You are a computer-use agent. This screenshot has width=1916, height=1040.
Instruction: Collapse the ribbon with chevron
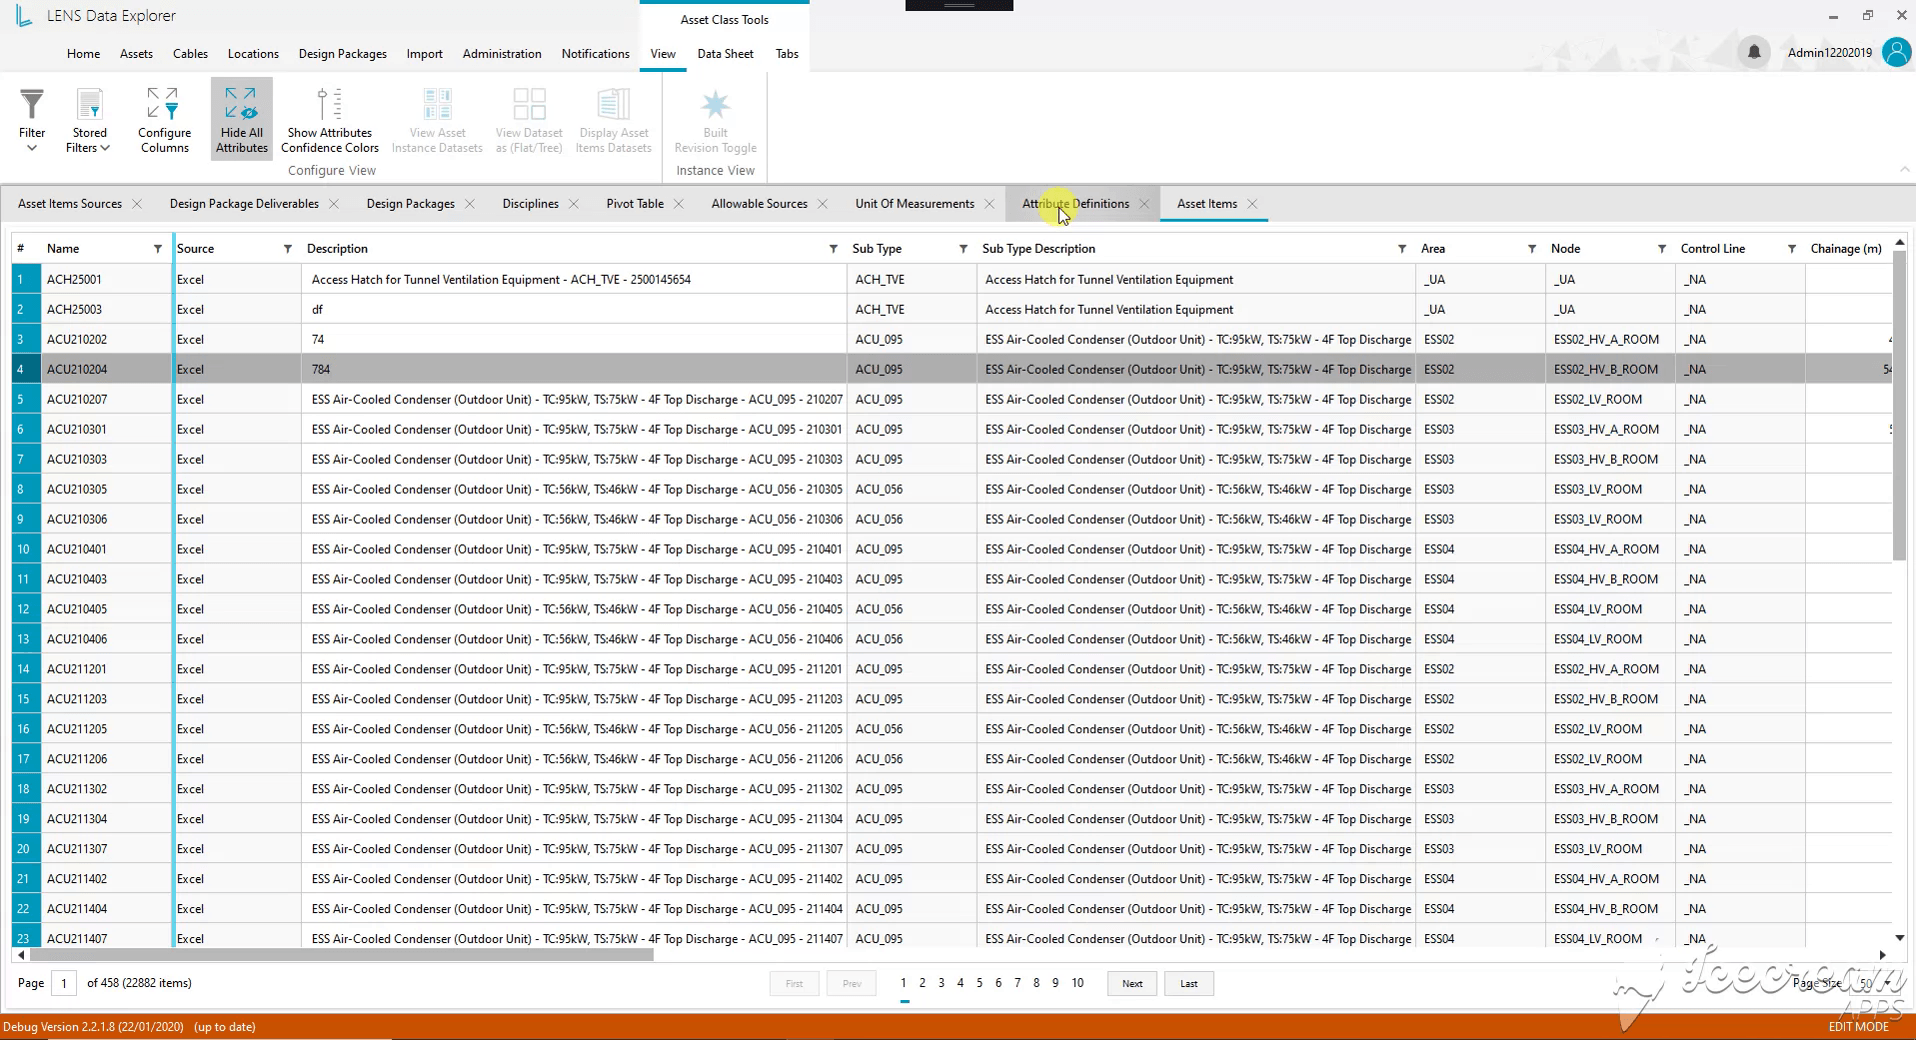[x=1904, y=170]
